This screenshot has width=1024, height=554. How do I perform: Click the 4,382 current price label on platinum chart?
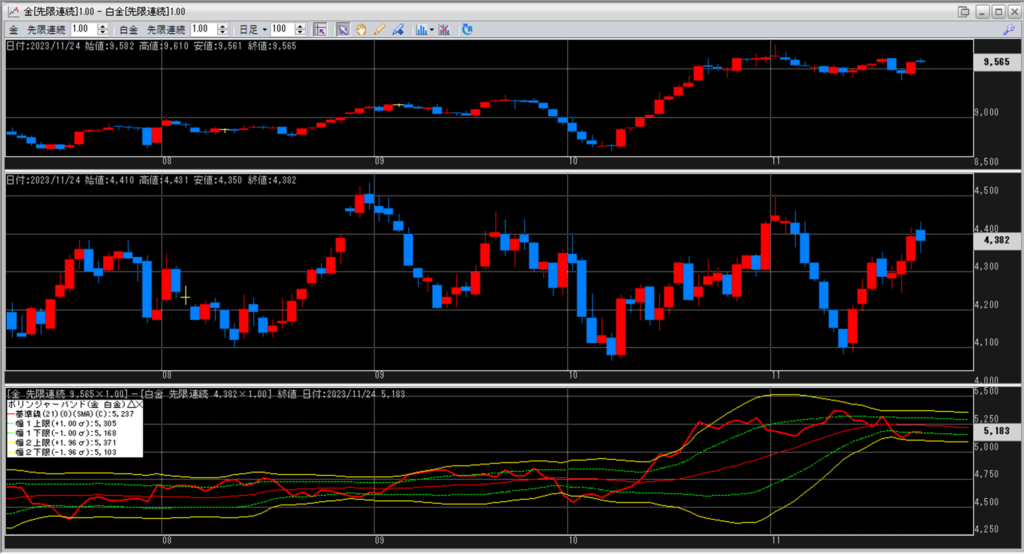[x=994, y=241]
